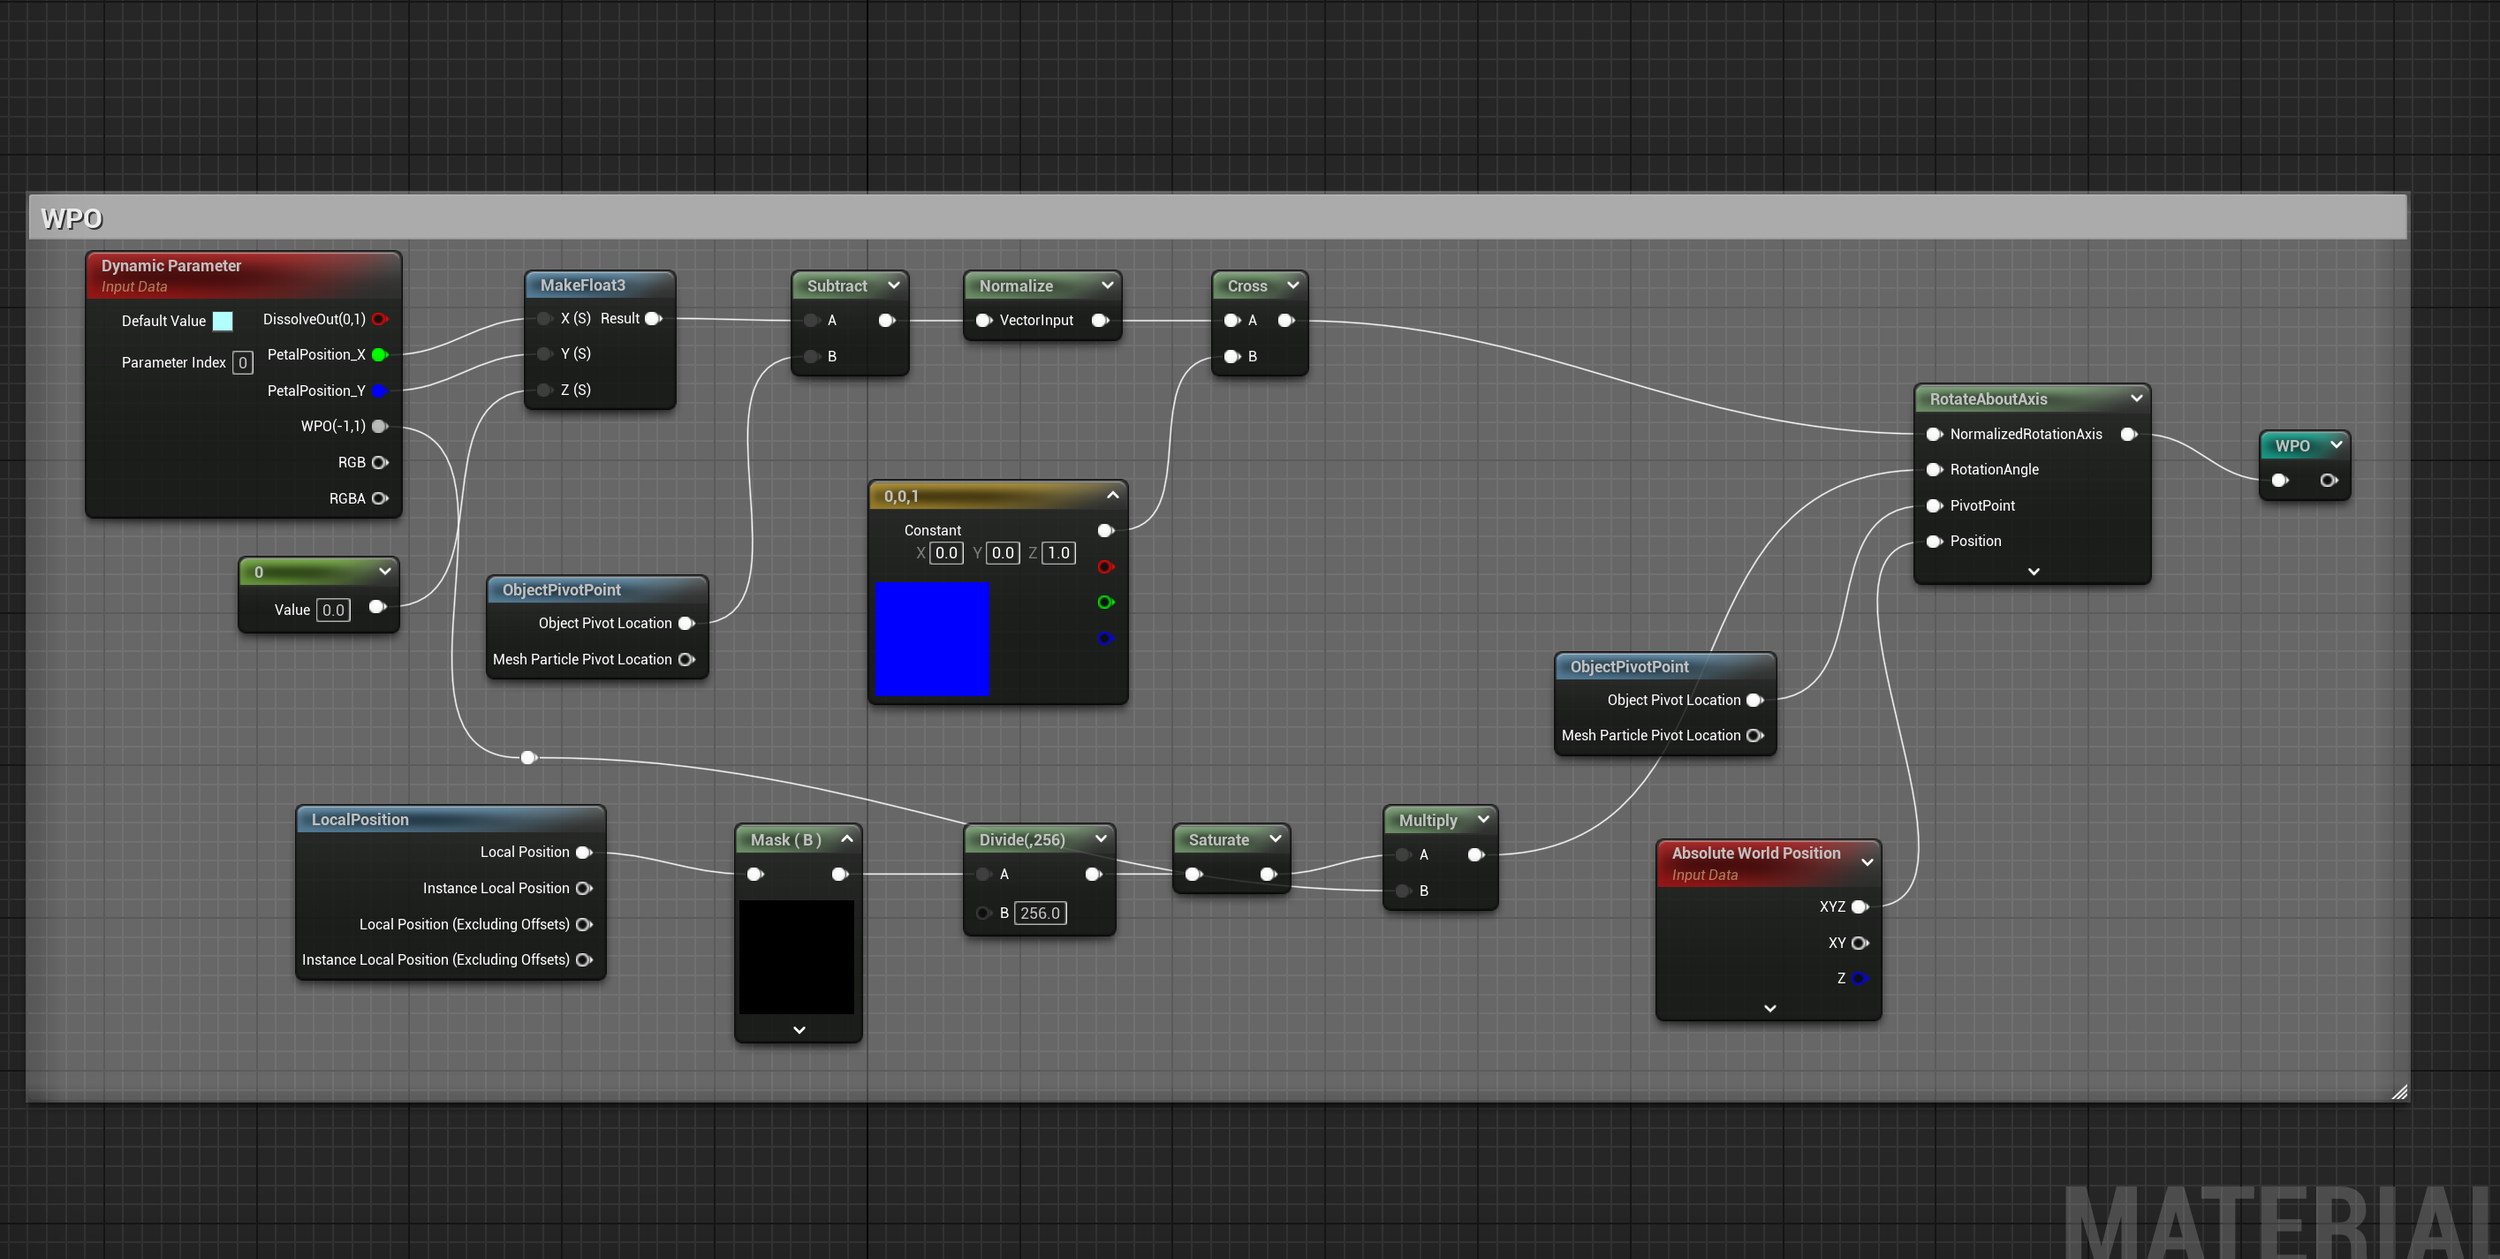Collapse the 0,0,1 constant node preview
Image resolution: width=2500 pixels, height=1259 pixels.
pos(1112,496)
